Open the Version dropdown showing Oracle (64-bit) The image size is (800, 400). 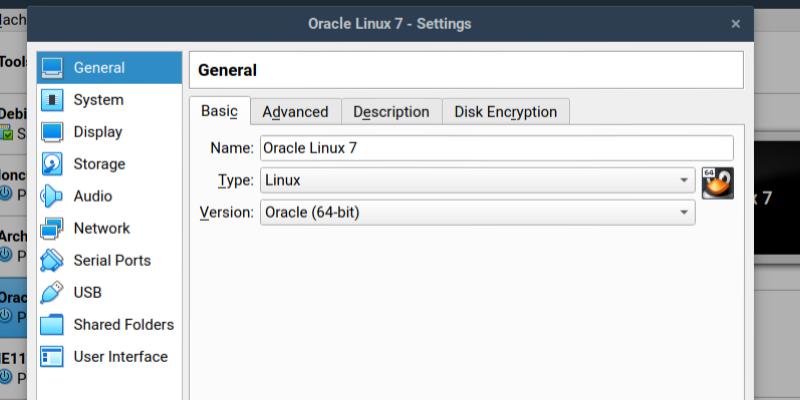click(477, 212)
